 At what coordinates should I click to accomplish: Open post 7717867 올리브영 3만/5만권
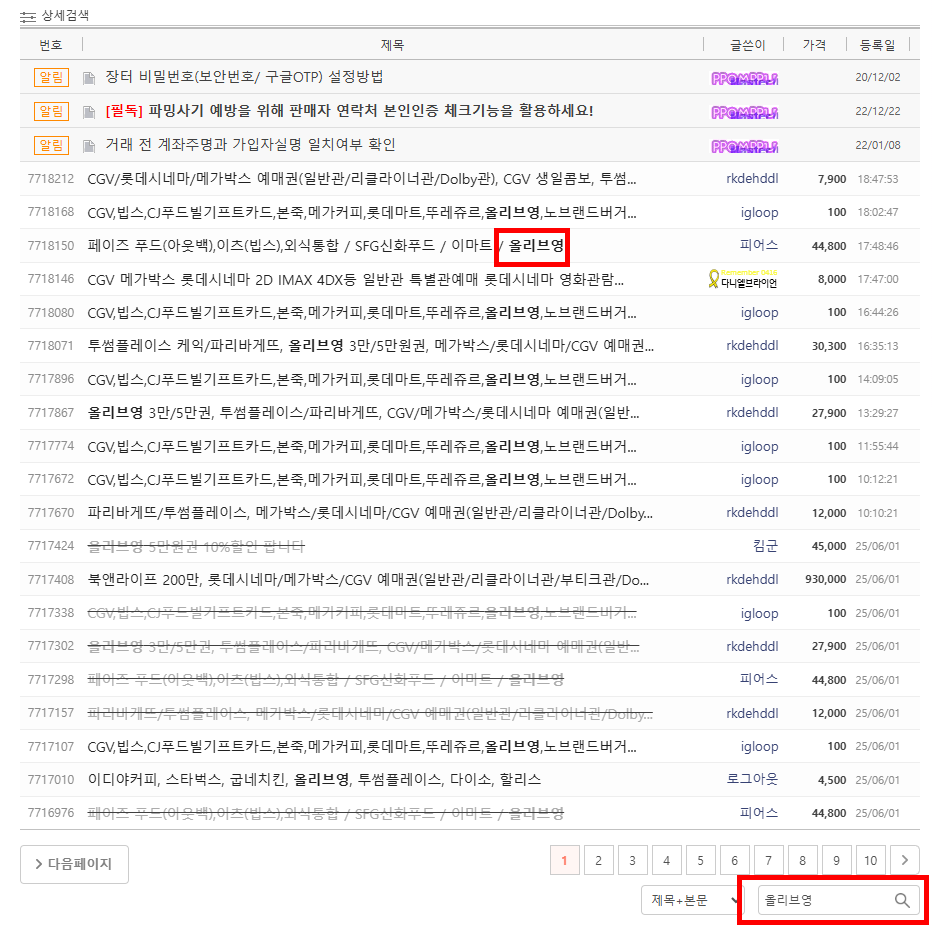(363, 413)
